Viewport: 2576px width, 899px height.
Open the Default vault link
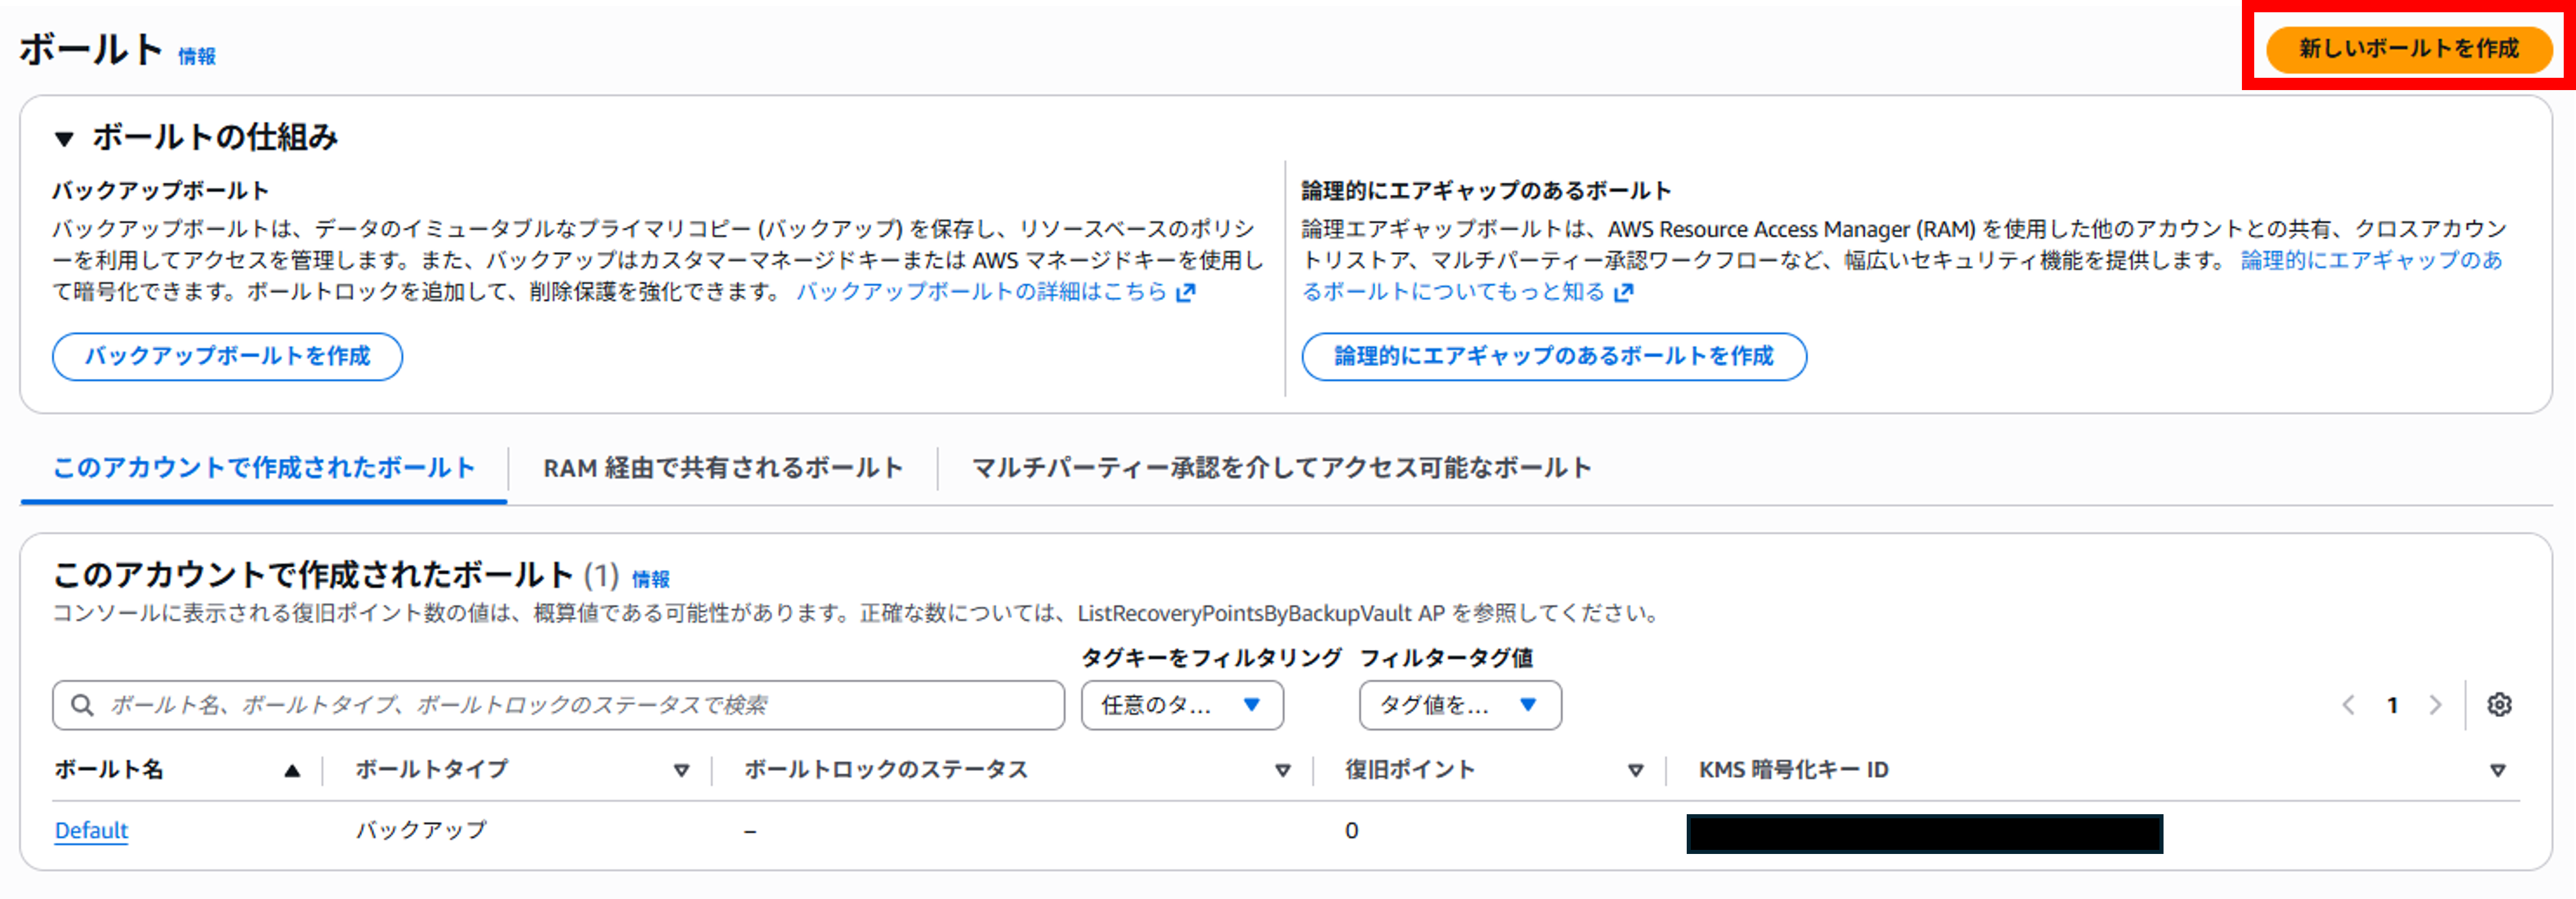pyautogui.click(x=91, y=831)
